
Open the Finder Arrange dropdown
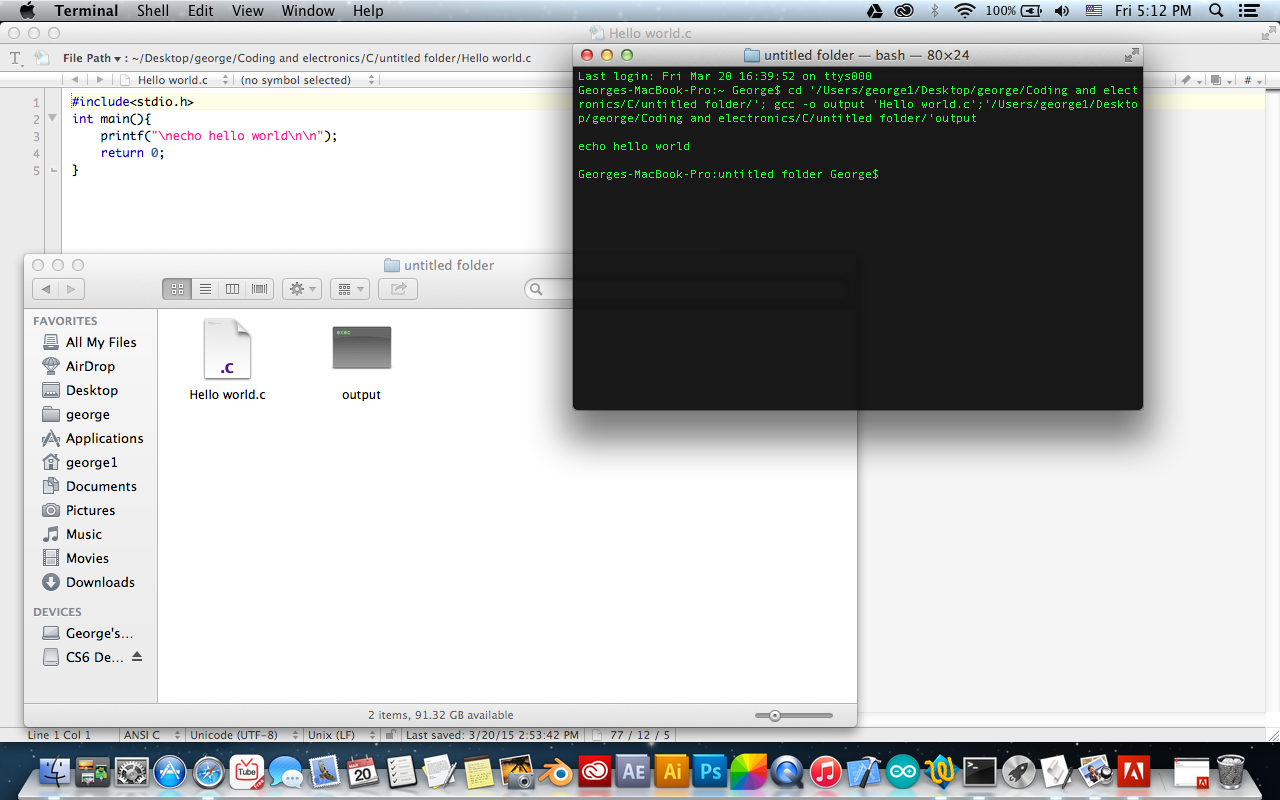coord(349,289)
